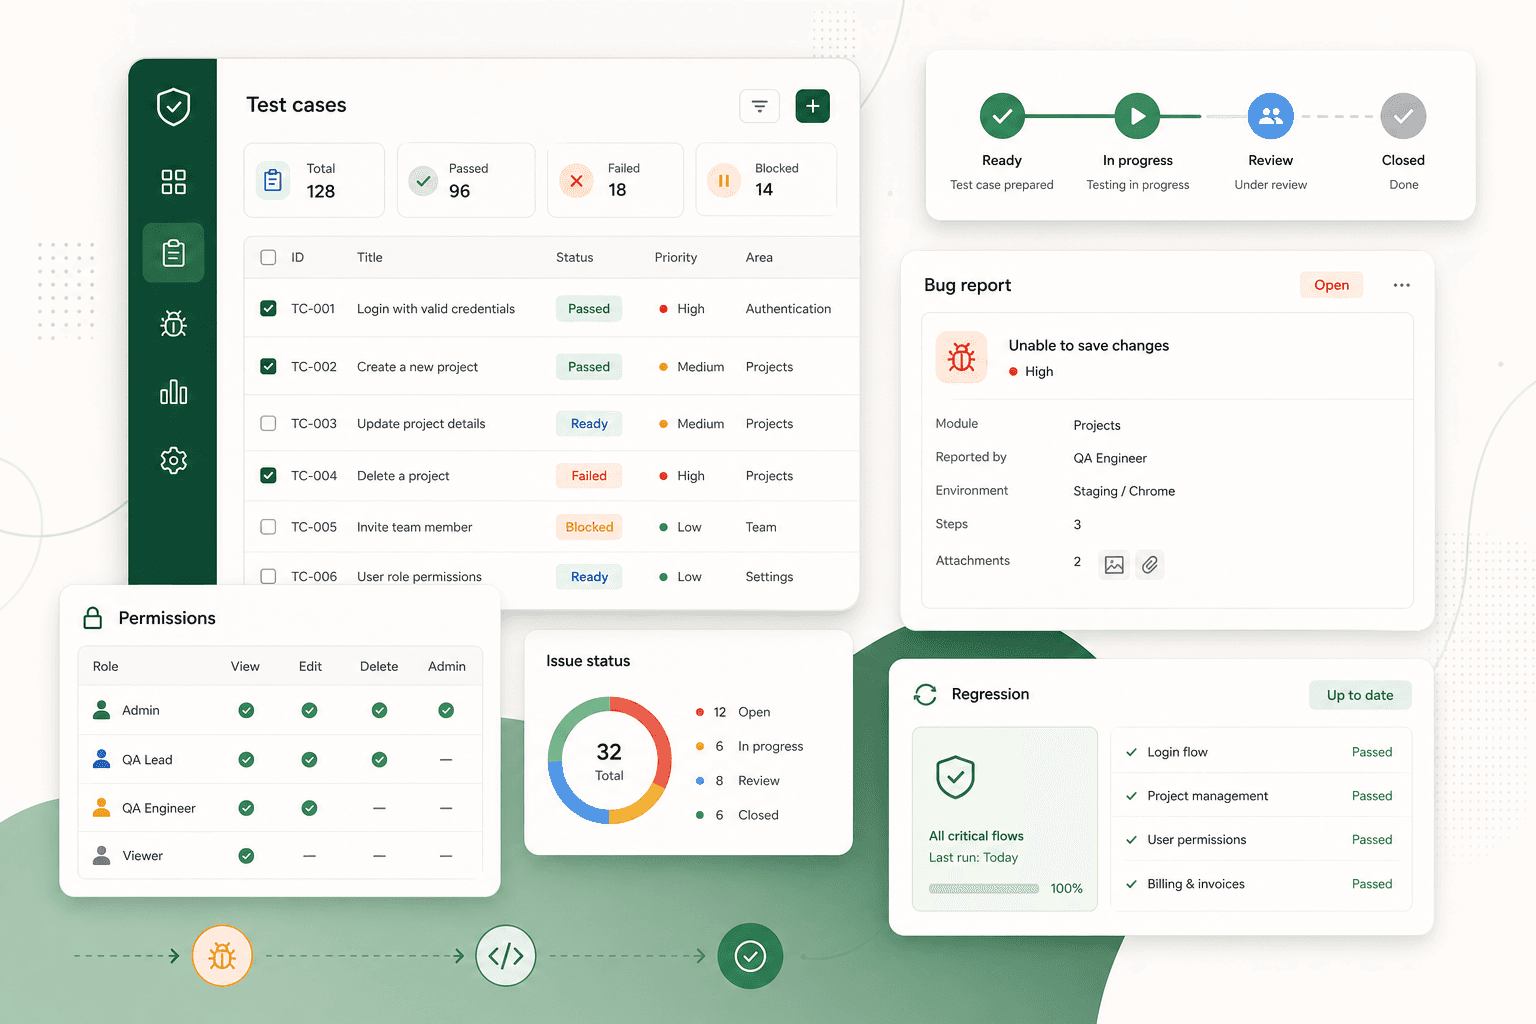1536x1024 pixels.
Task: Click the shield icon in All critical flows
Action: pos(956,776)
